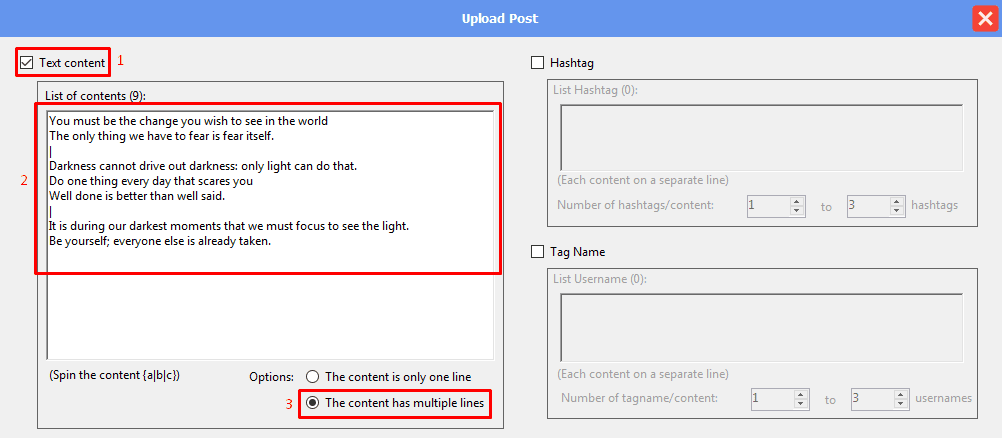Increase minimum hashtags per content

(x=797, y=201)
